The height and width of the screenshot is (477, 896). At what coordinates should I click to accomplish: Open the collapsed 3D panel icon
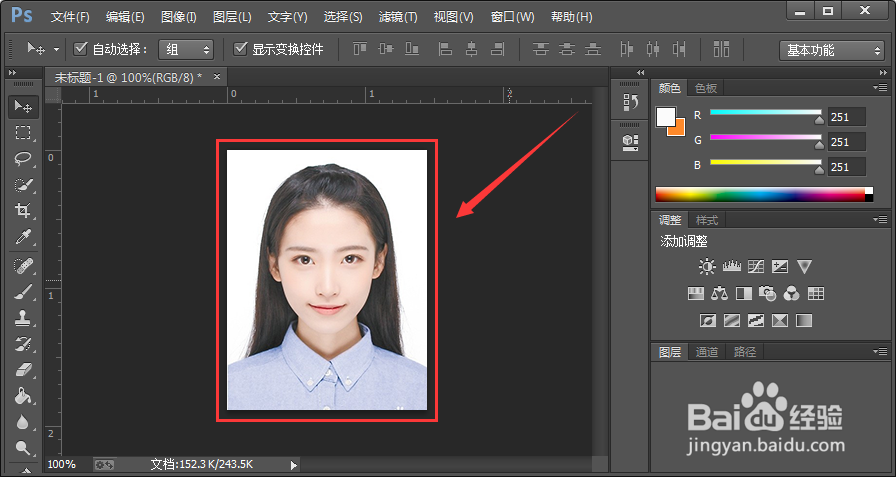[x=631, y=142]
